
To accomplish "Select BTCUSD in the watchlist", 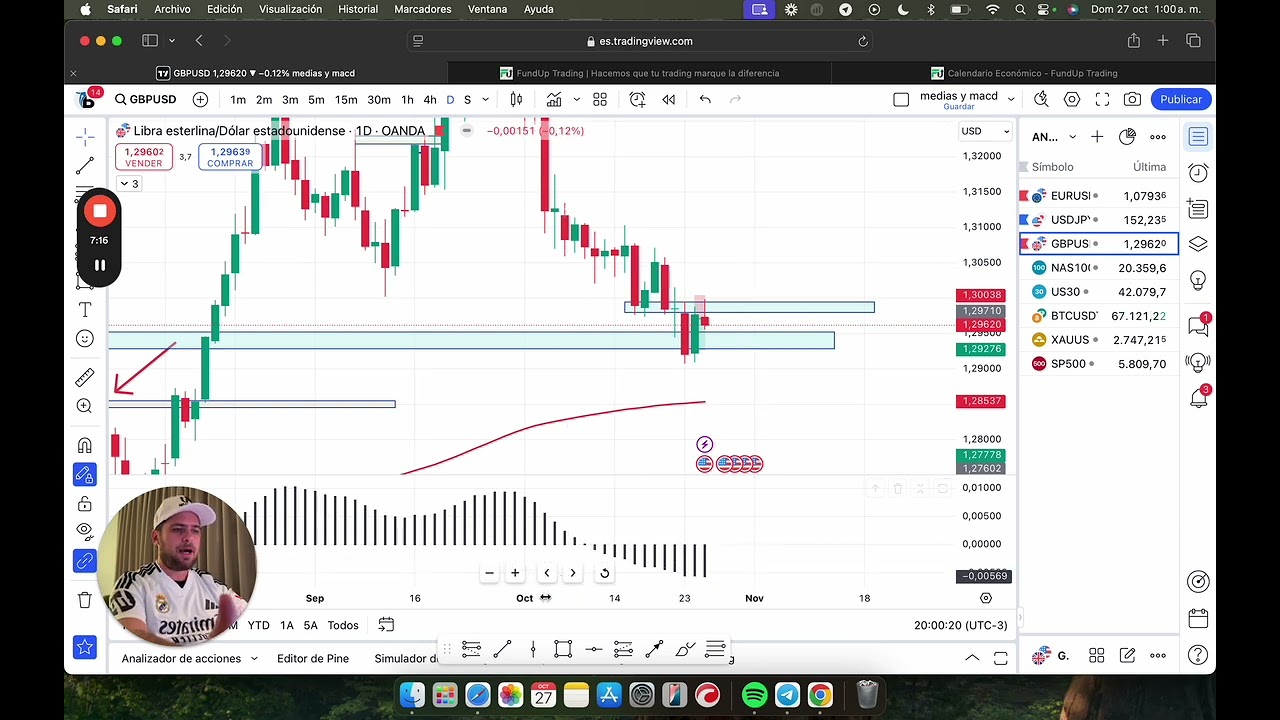I will coord(1098,316).
